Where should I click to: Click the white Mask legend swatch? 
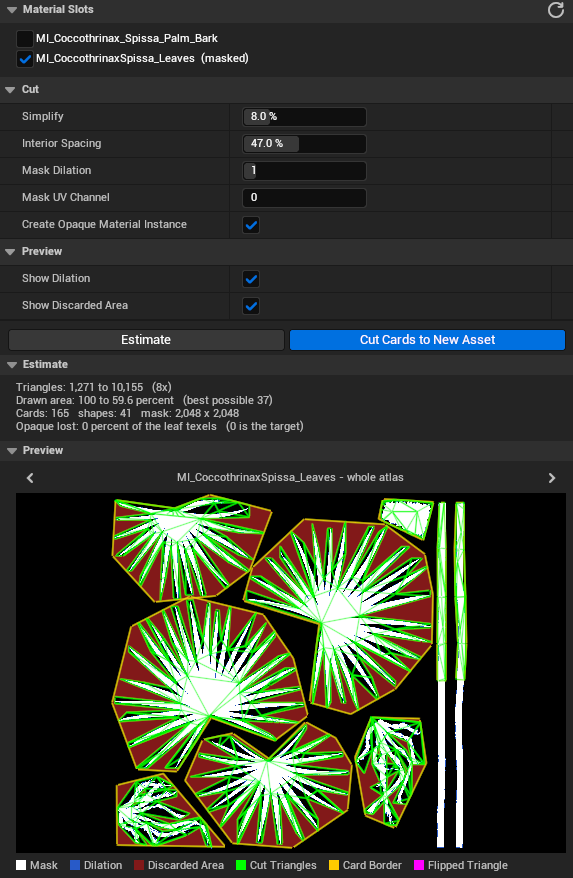[x=21, y=865]
